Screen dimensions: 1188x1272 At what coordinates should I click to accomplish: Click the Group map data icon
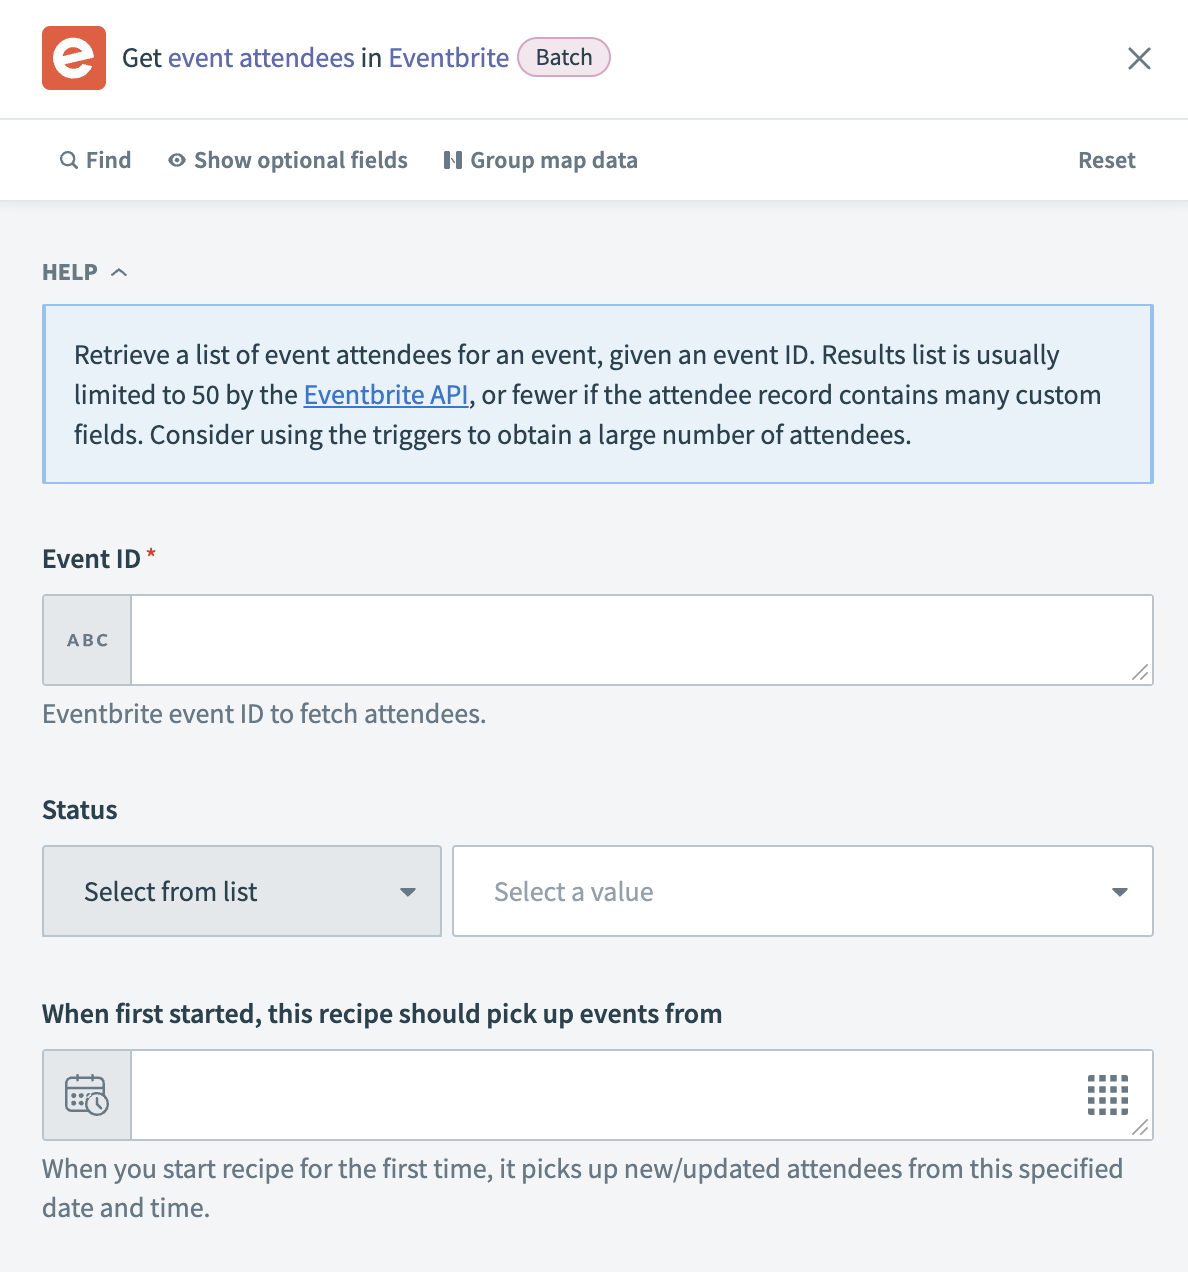[x=452, y=160]
